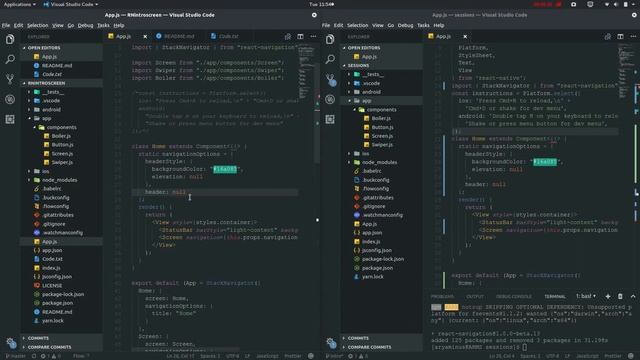Open package.json in right explorer
The image size is (640, 360).
point(377,268)
